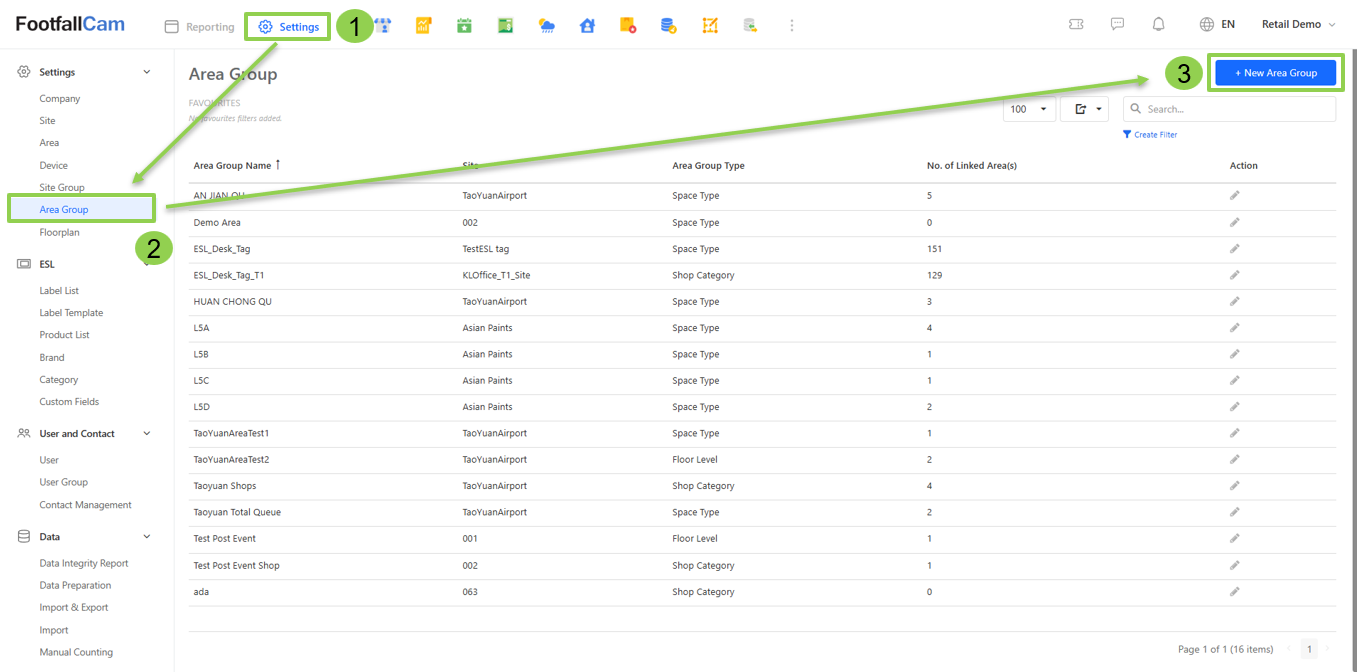
Task: Click the blue house icon in top bar
Action: [587, 26]
